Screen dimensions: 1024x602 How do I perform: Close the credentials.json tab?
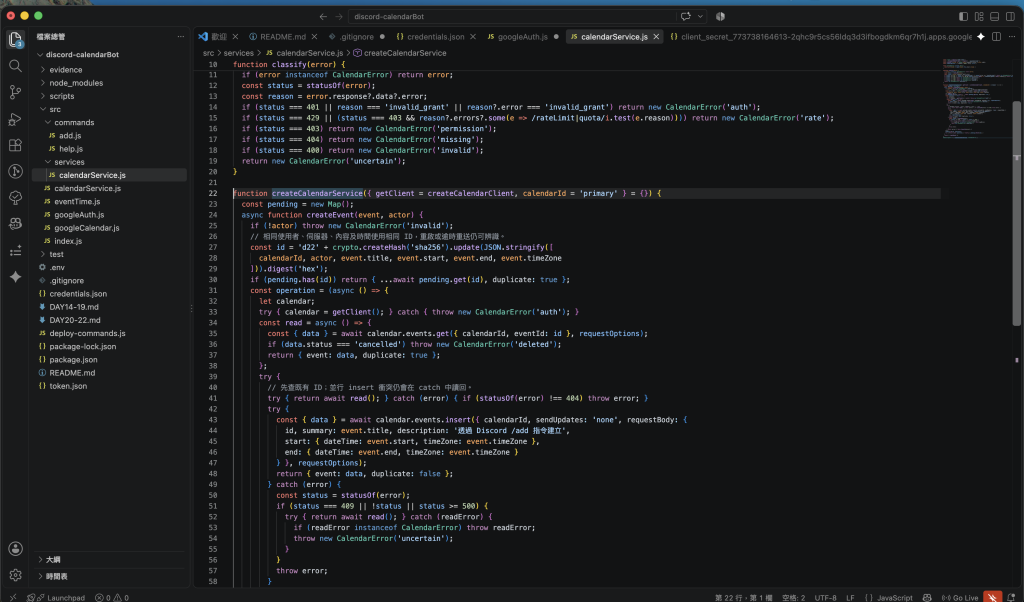pos(473,37)
